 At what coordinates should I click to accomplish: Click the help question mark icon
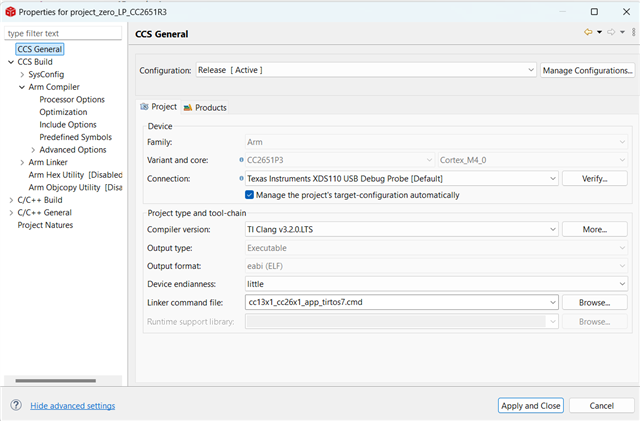[x=16, y=405]
